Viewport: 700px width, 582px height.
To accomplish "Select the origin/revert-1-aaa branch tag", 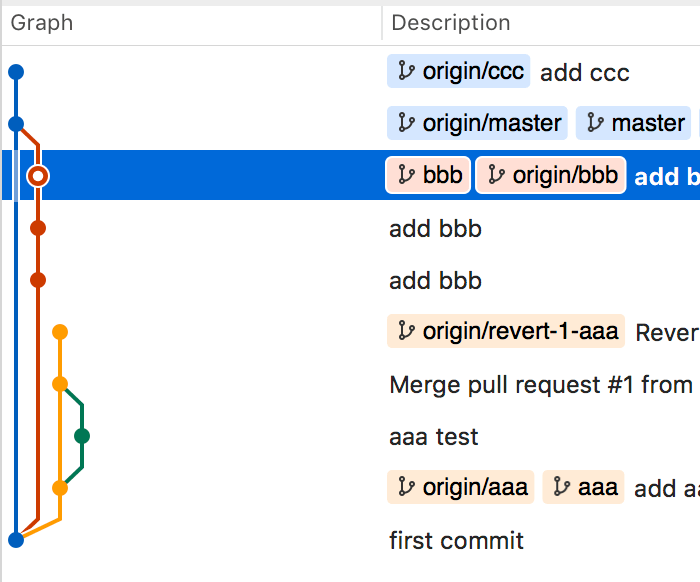I will (506, 331).
